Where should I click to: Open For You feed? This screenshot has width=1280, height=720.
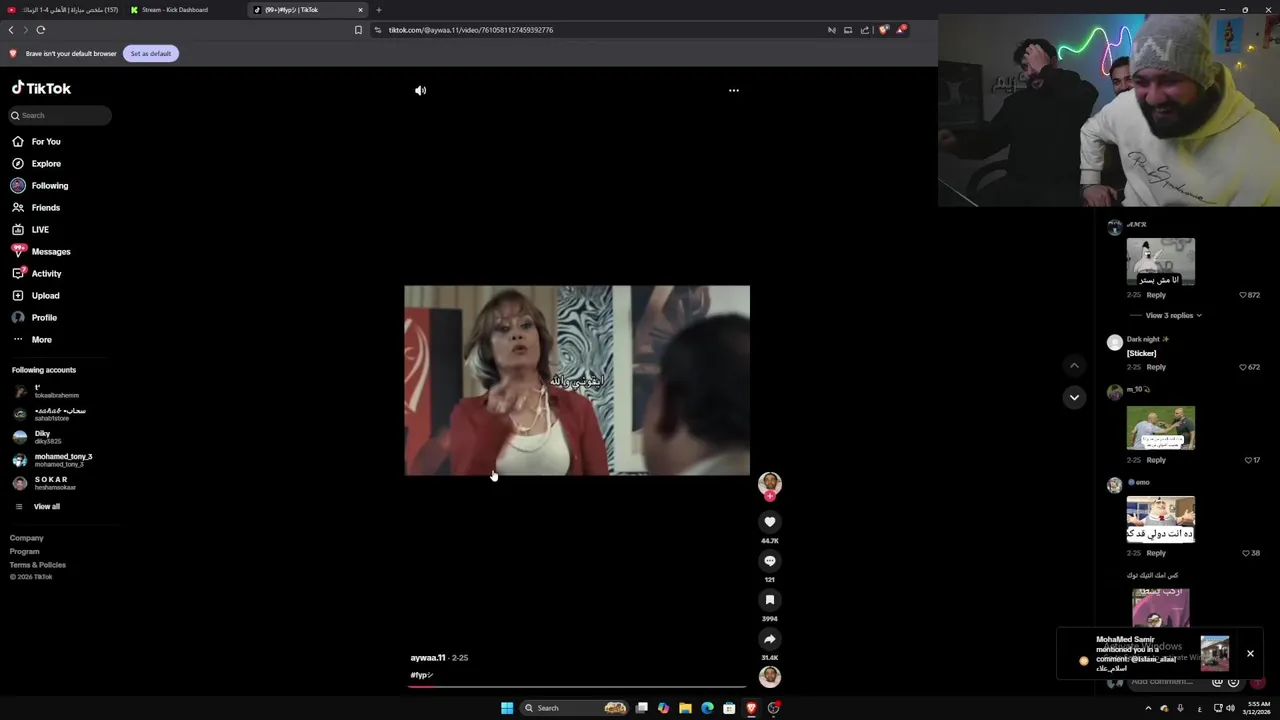(x=46, y=142)
